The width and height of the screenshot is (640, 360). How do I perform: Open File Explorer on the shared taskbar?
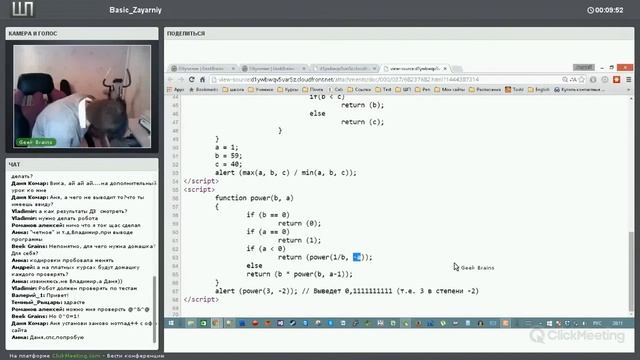191,323
